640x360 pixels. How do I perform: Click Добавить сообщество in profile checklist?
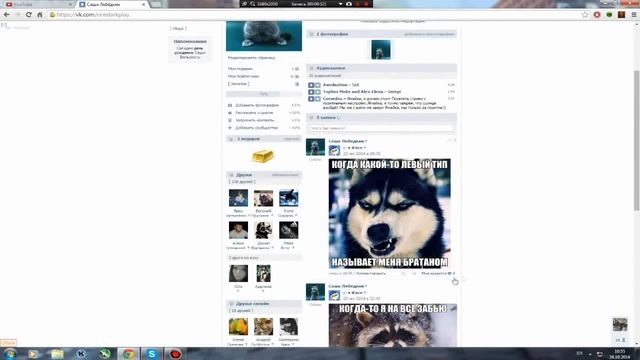[x=257, y=128]
